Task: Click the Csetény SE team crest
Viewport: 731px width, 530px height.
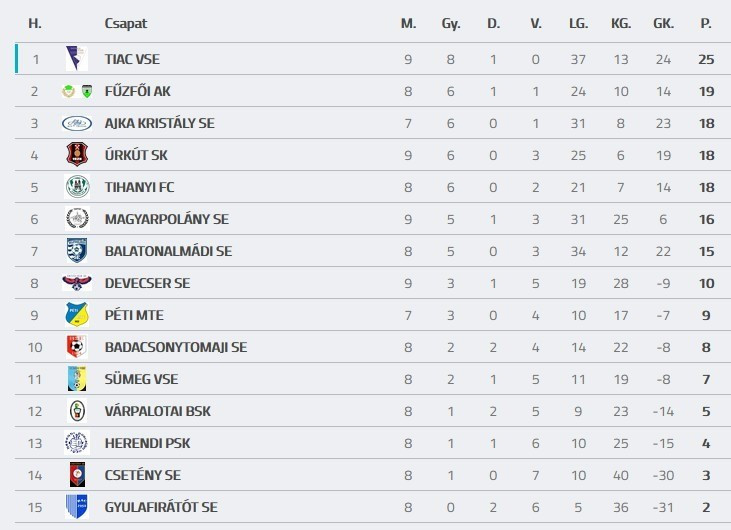Action: 76,475
